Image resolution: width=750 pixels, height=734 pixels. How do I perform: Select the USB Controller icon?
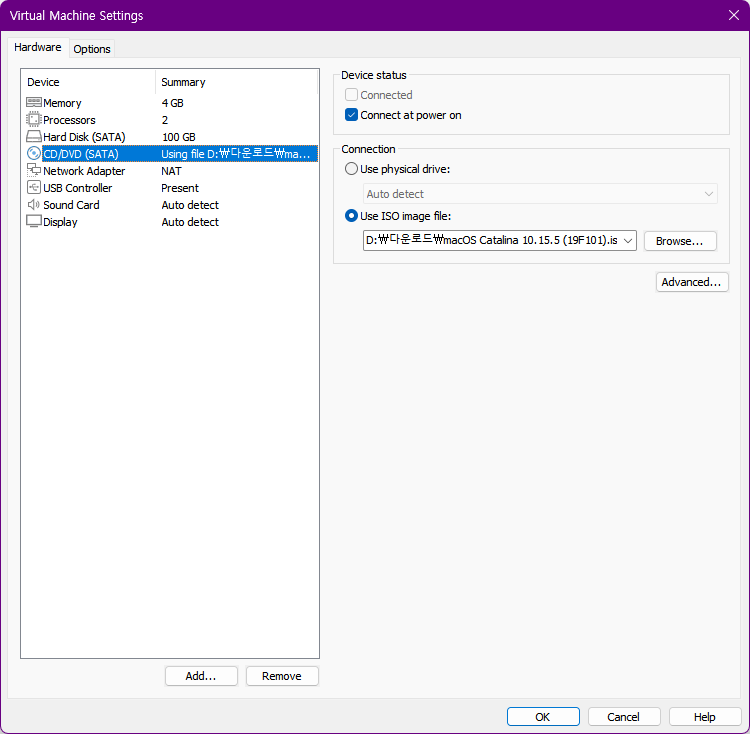[33, 187]
